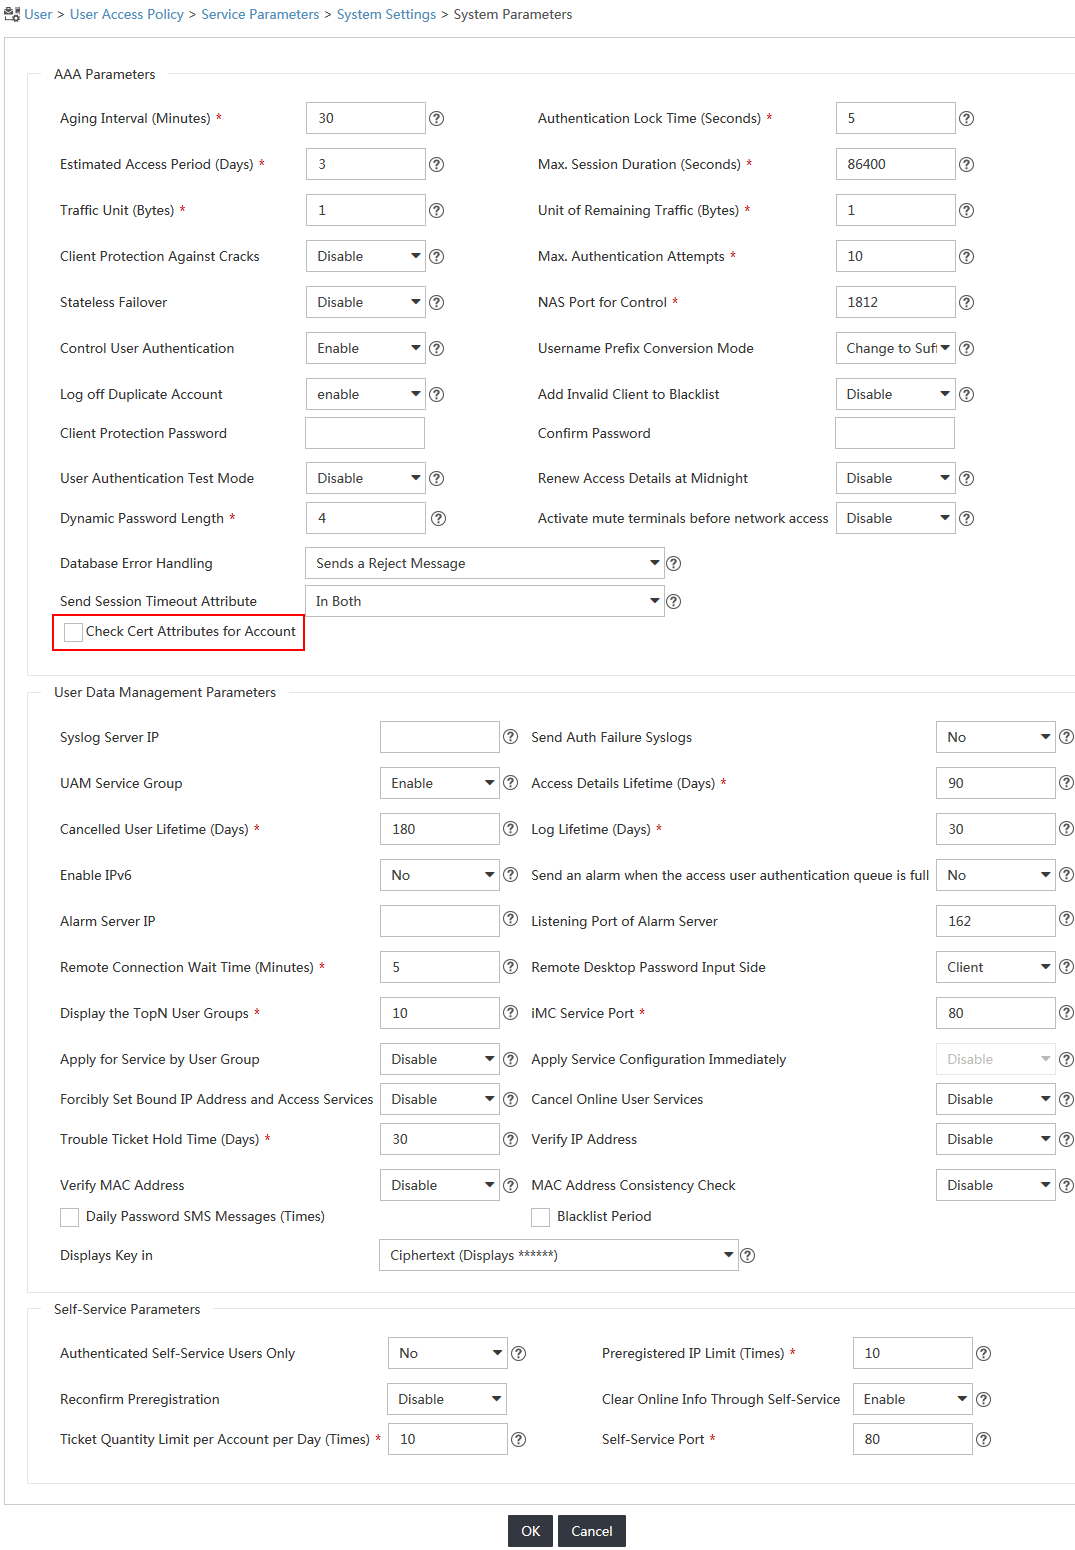Click help icon for Self-Service Port
The width and height of the screenshot is (1075, 1550).
point(983,1439)
